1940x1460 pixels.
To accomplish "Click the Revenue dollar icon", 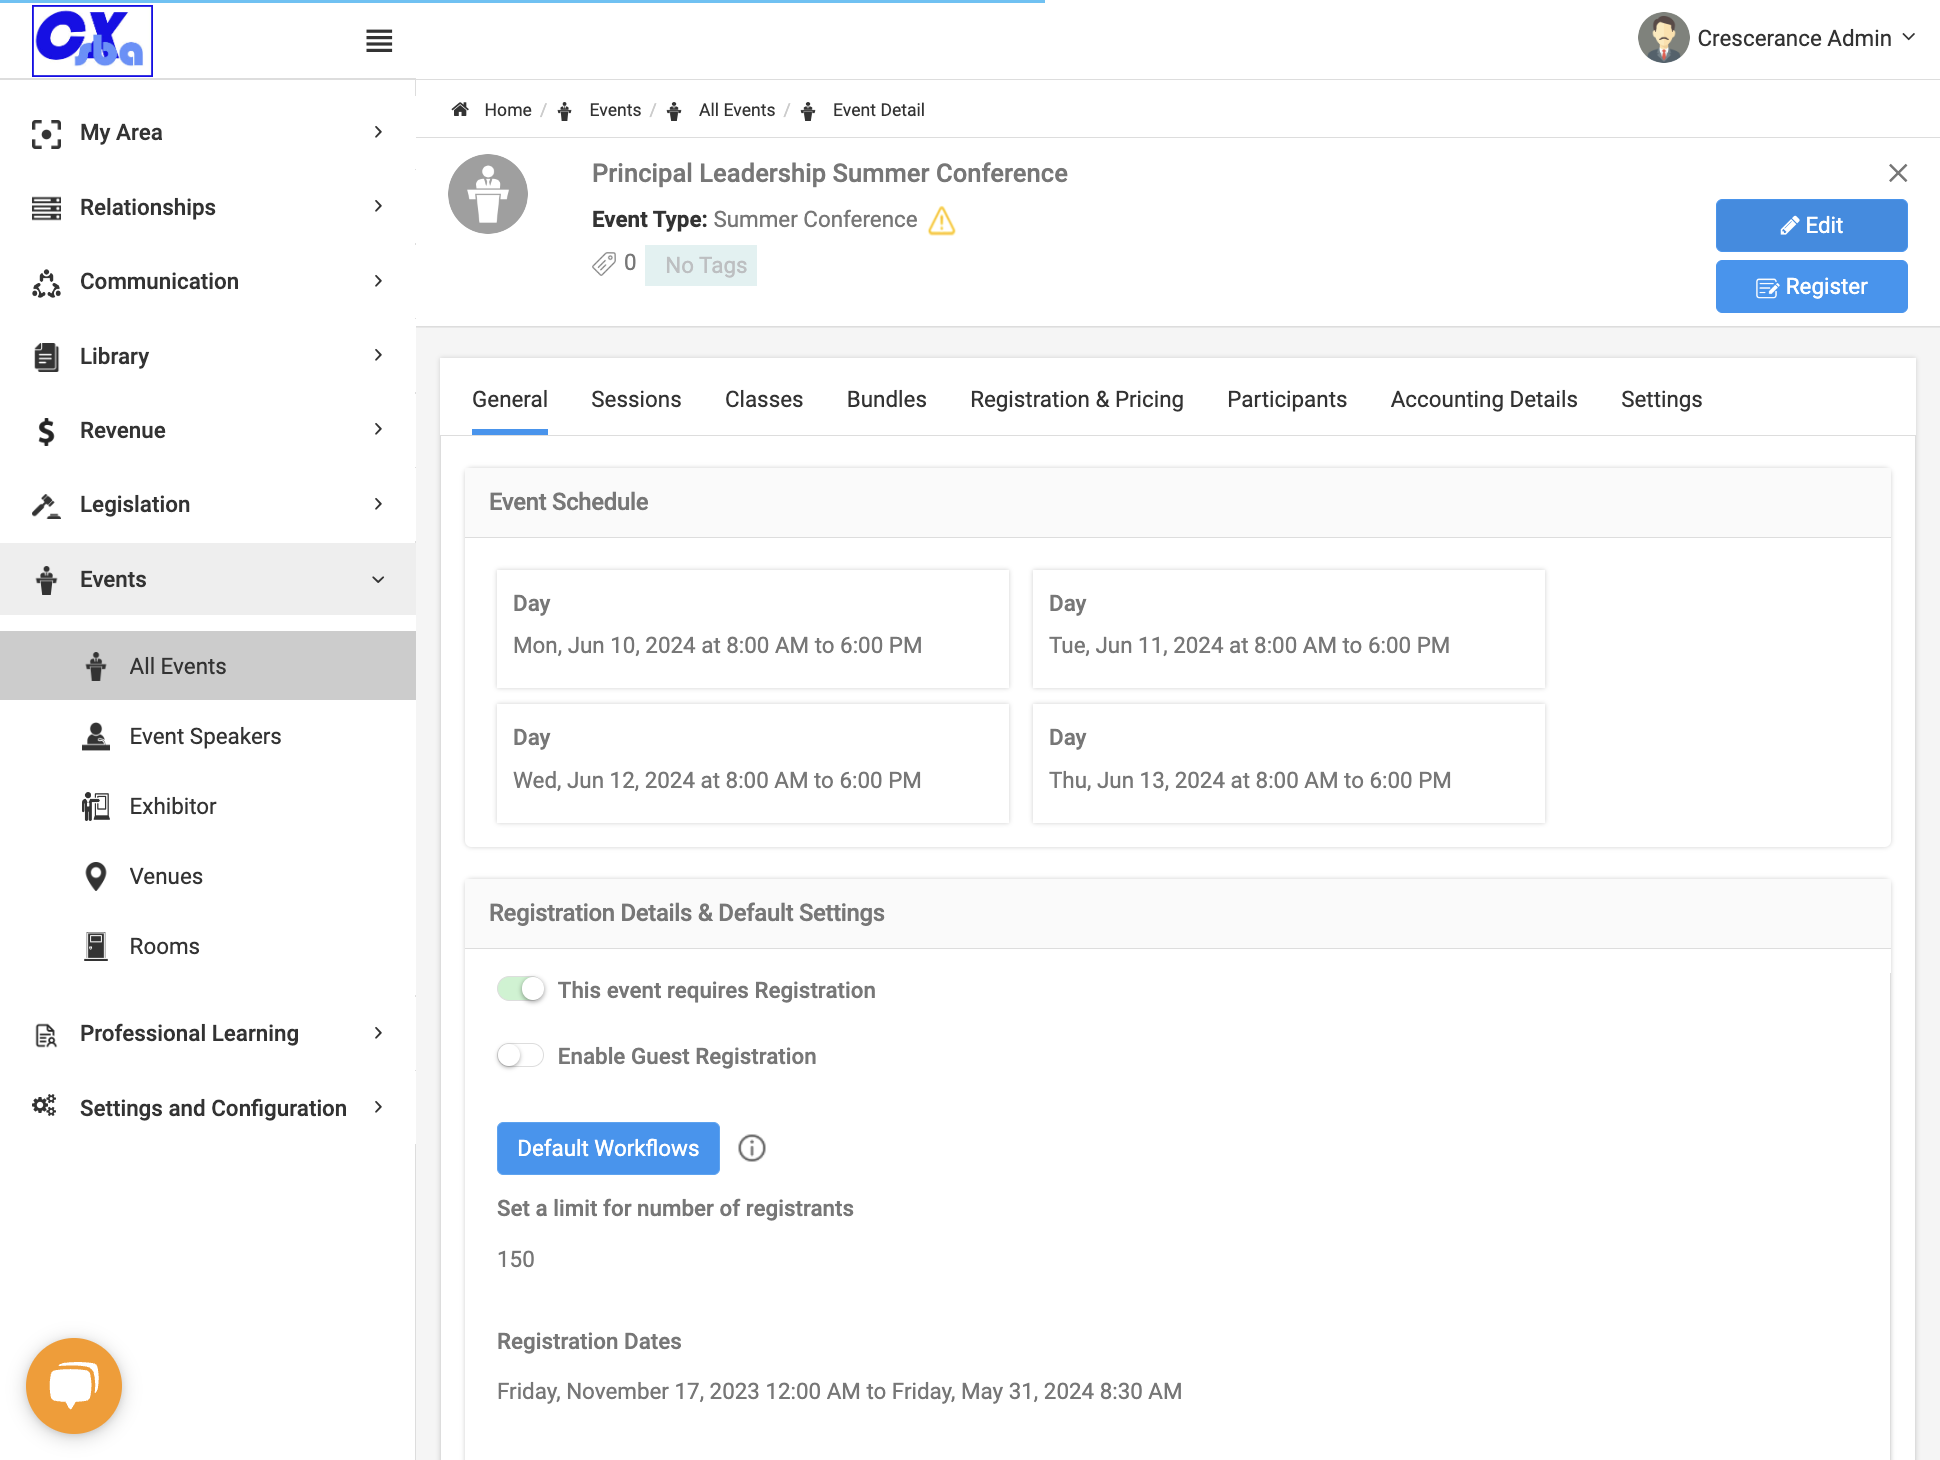I will (46, 431).
